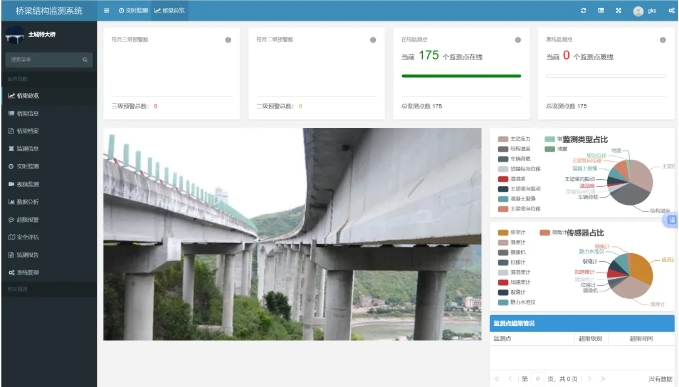Open sidebar 监测报告 item with report icon

click(x=49, y=255)
